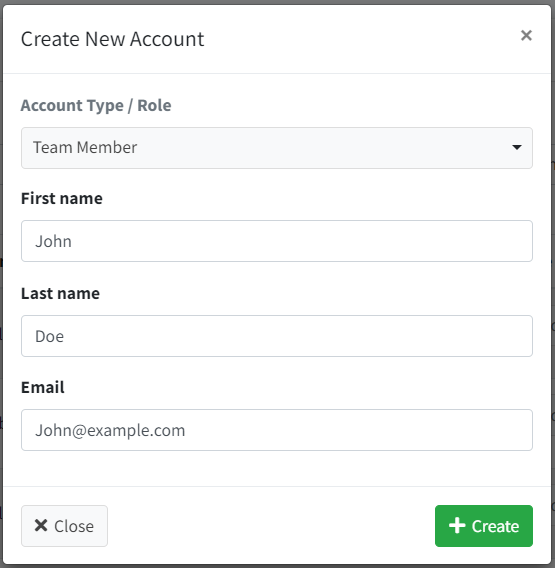This screenshot has height=568, width=555.
Task: Select the text box below the Email label
Action: pos(277,430)
